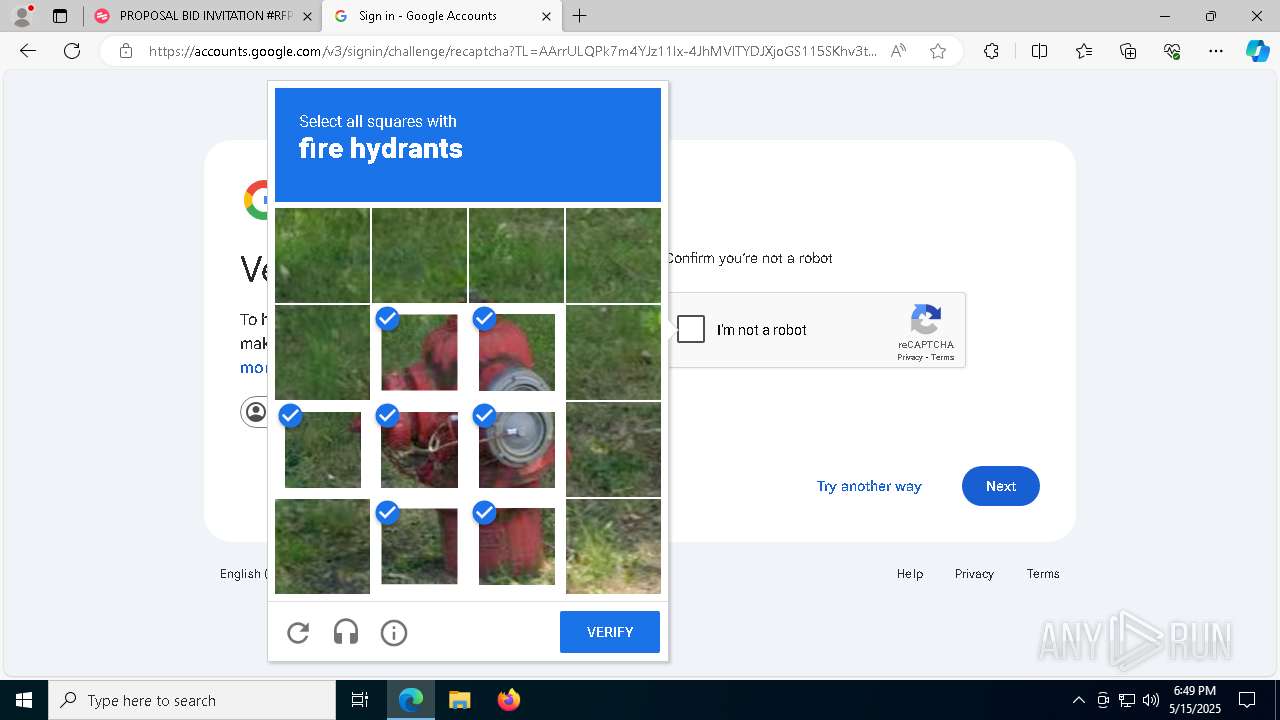Deselect the checked tile with silver hydrant nozzle top
The image size is (1280, 720).
(x=516, y=352)
